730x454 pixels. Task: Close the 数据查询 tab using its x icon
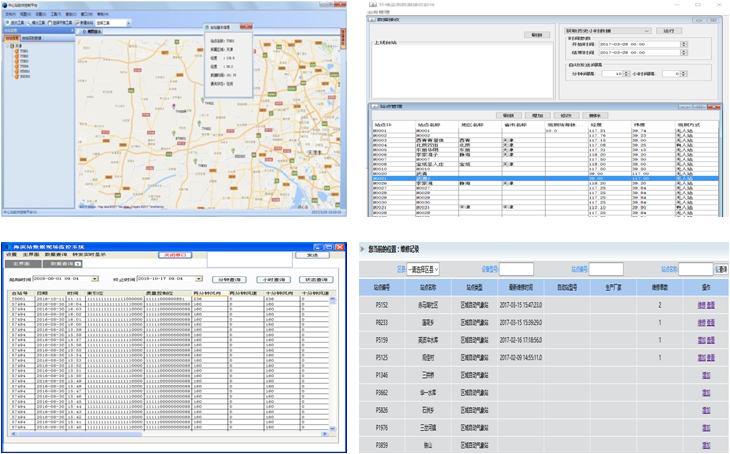coord(78,264)
